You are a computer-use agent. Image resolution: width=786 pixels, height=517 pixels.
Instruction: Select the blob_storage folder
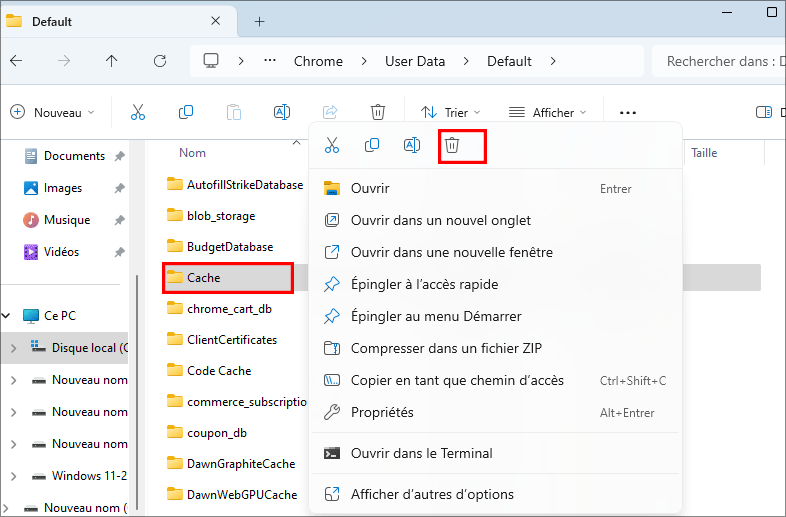click(x=211, y=216)
